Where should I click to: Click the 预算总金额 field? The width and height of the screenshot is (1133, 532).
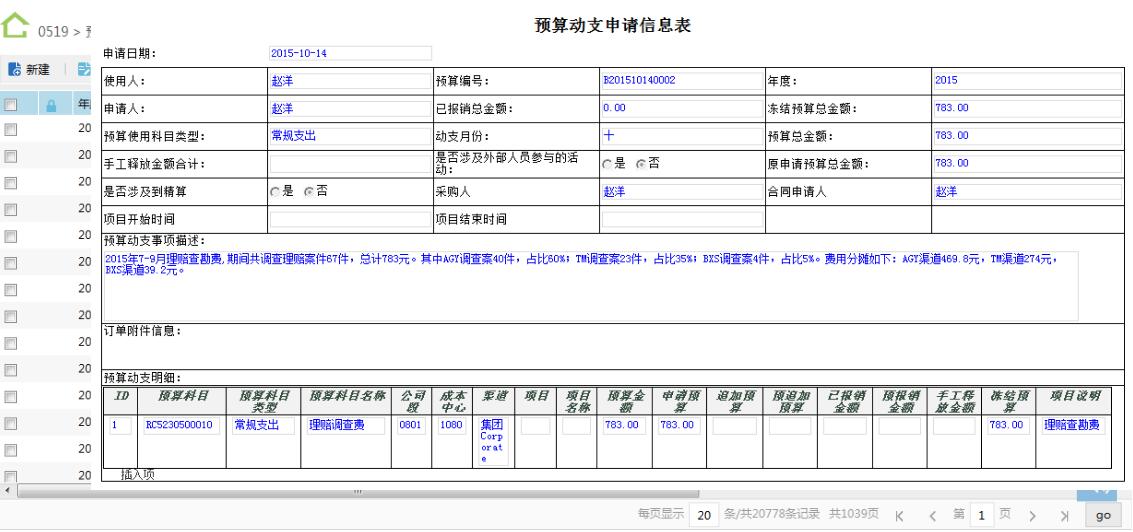[x=1027, y=136]
